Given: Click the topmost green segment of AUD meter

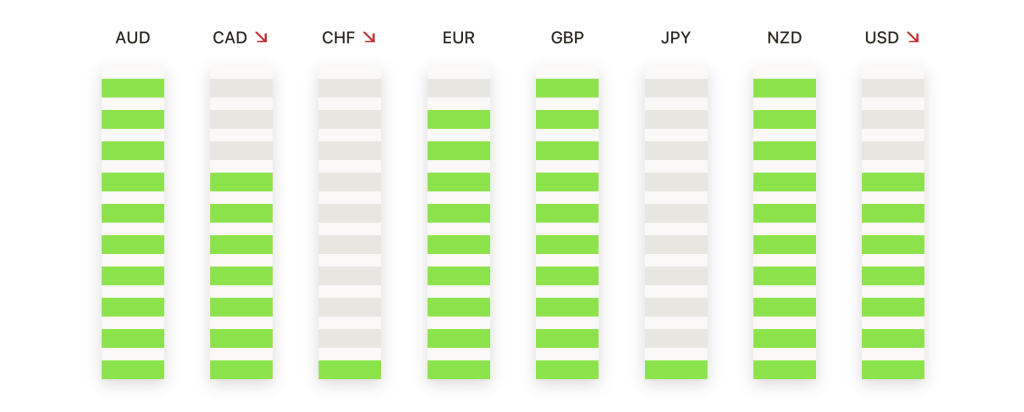Looking at the screenshot, I should click(x=133, y=88).
